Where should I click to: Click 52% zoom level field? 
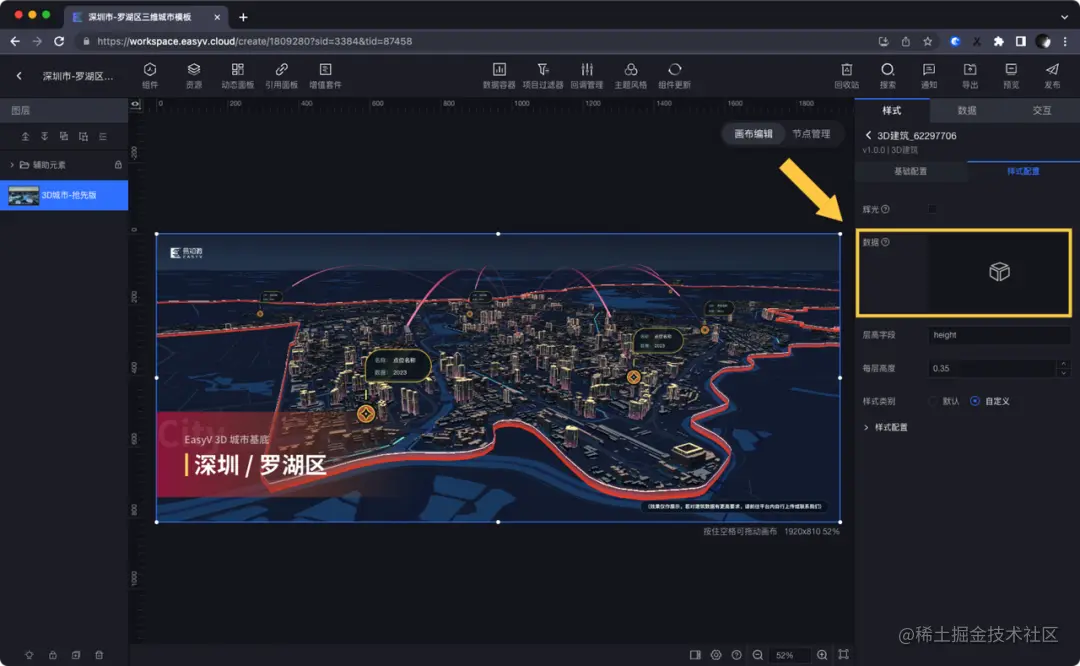789,655
